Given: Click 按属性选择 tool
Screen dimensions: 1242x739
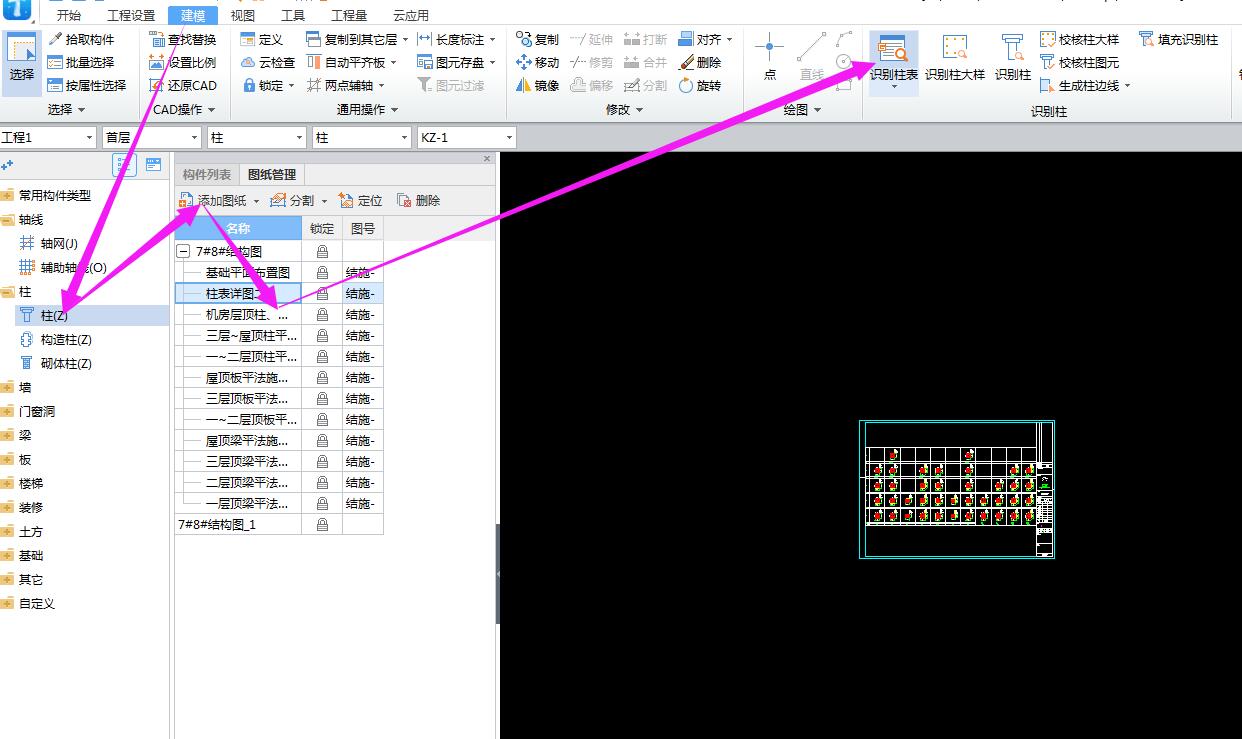Looking at the screenshot, I should pos(87,85).
